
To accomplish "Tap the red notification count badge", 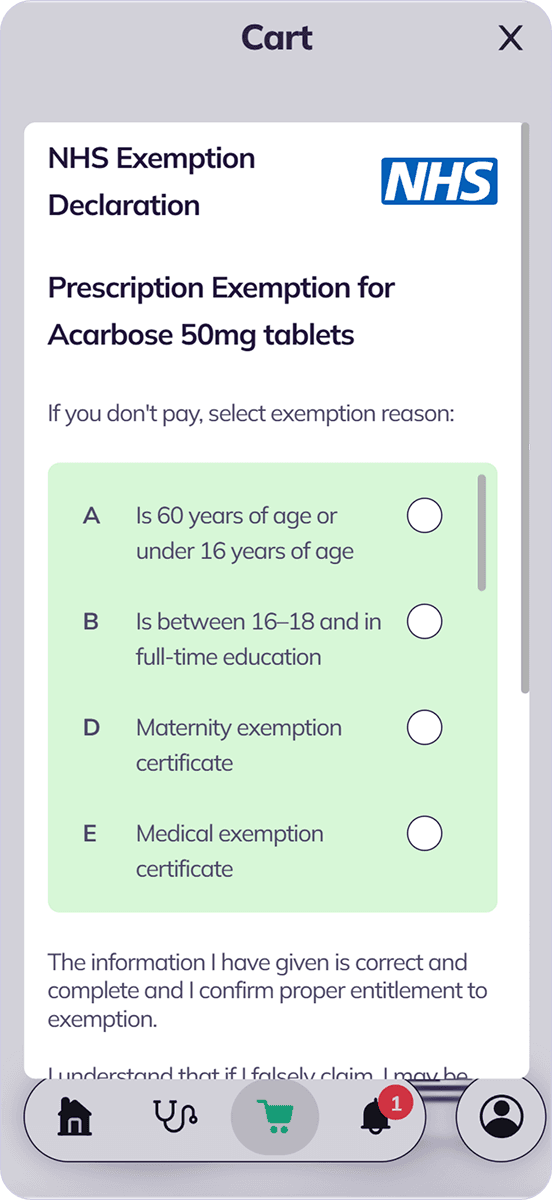I will point(397,1104).
